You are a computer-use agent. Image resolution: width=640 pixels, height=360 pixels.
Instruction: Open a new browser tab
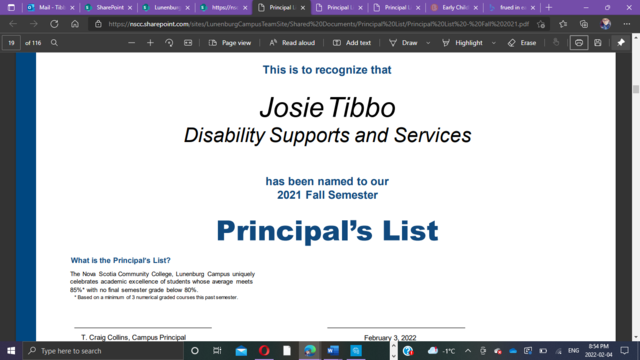(x=549, y=7)
